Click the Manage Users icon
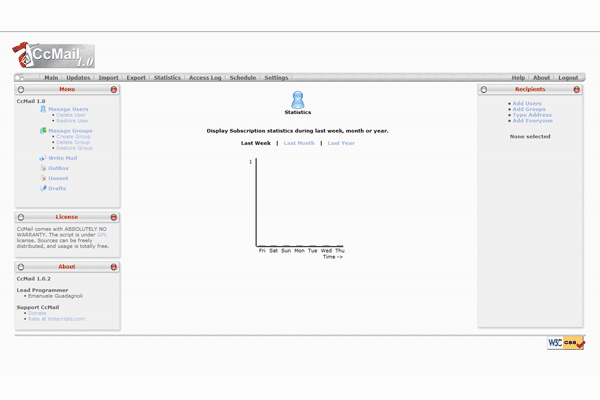Image resolution: width=600 pixels, height=400 pixels. tap(43, 109)
